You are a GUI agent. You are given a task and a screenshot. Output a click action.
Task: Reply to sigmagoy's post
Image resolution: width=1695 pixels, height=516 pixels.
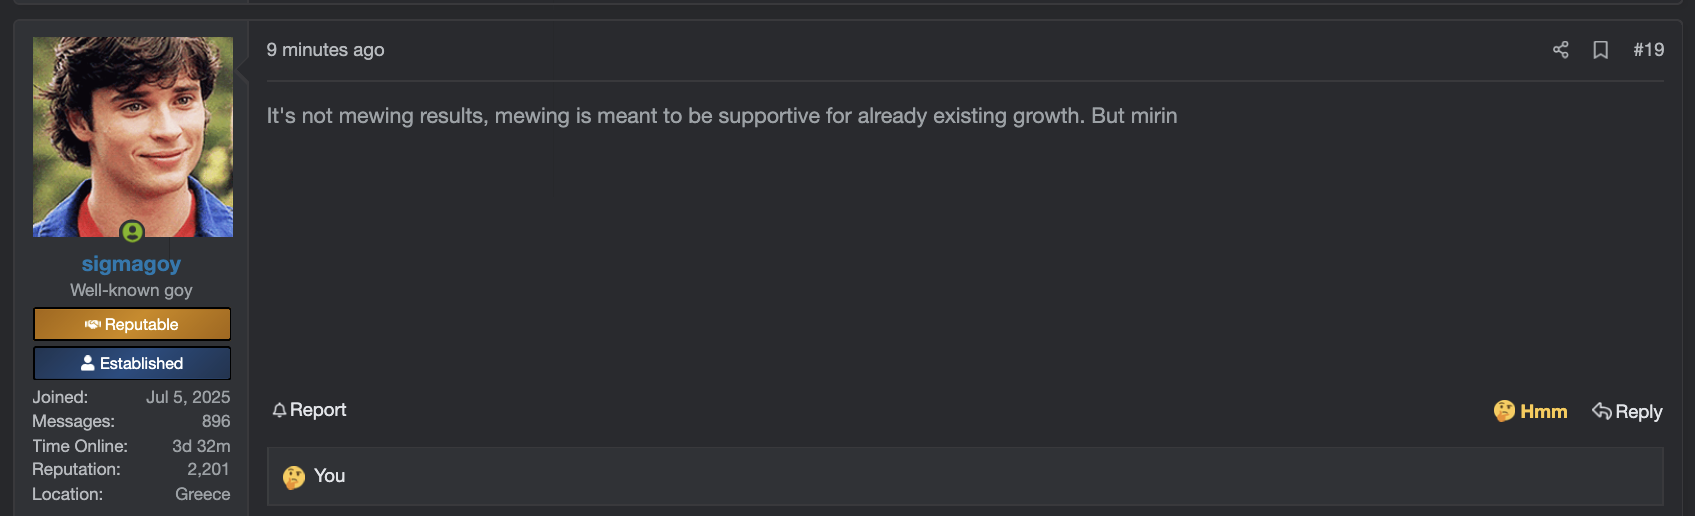pyautogui.click(x=1627, y=411)
